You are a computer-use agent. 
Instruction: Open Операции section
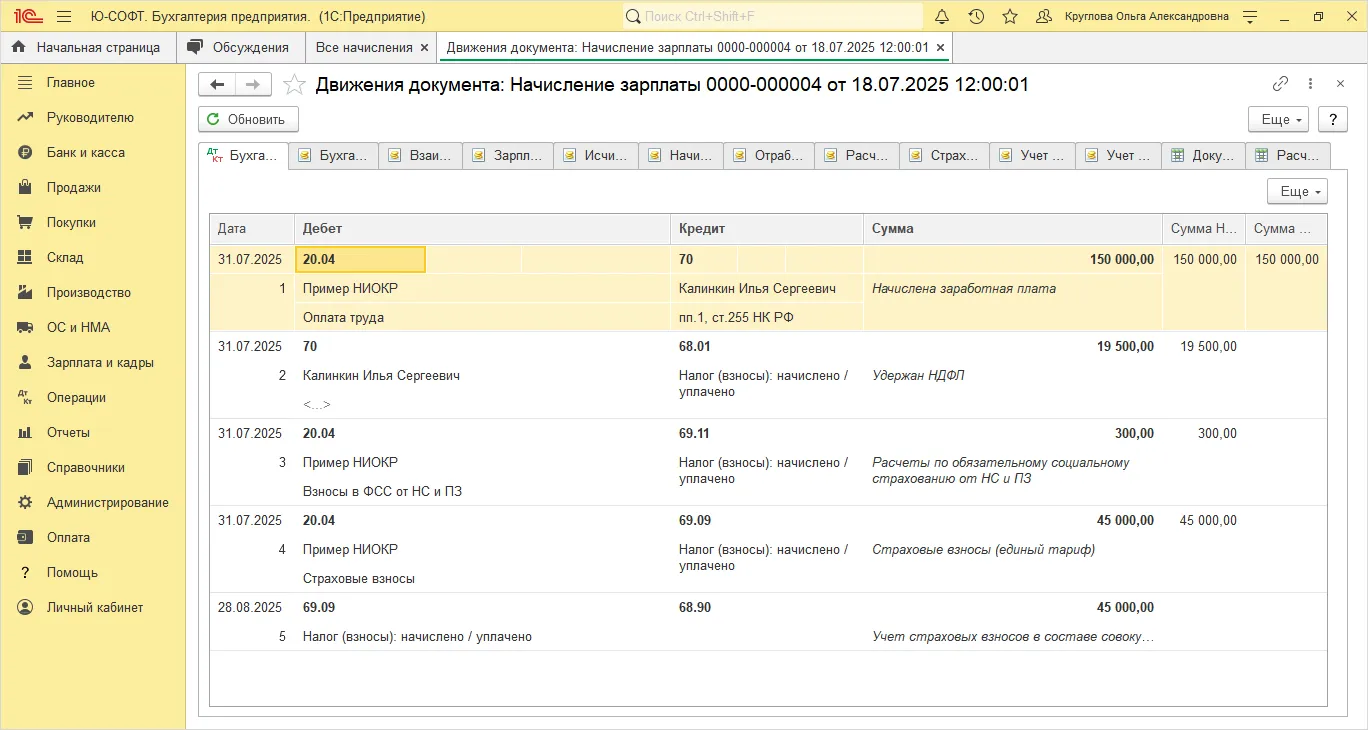(93, 397)
